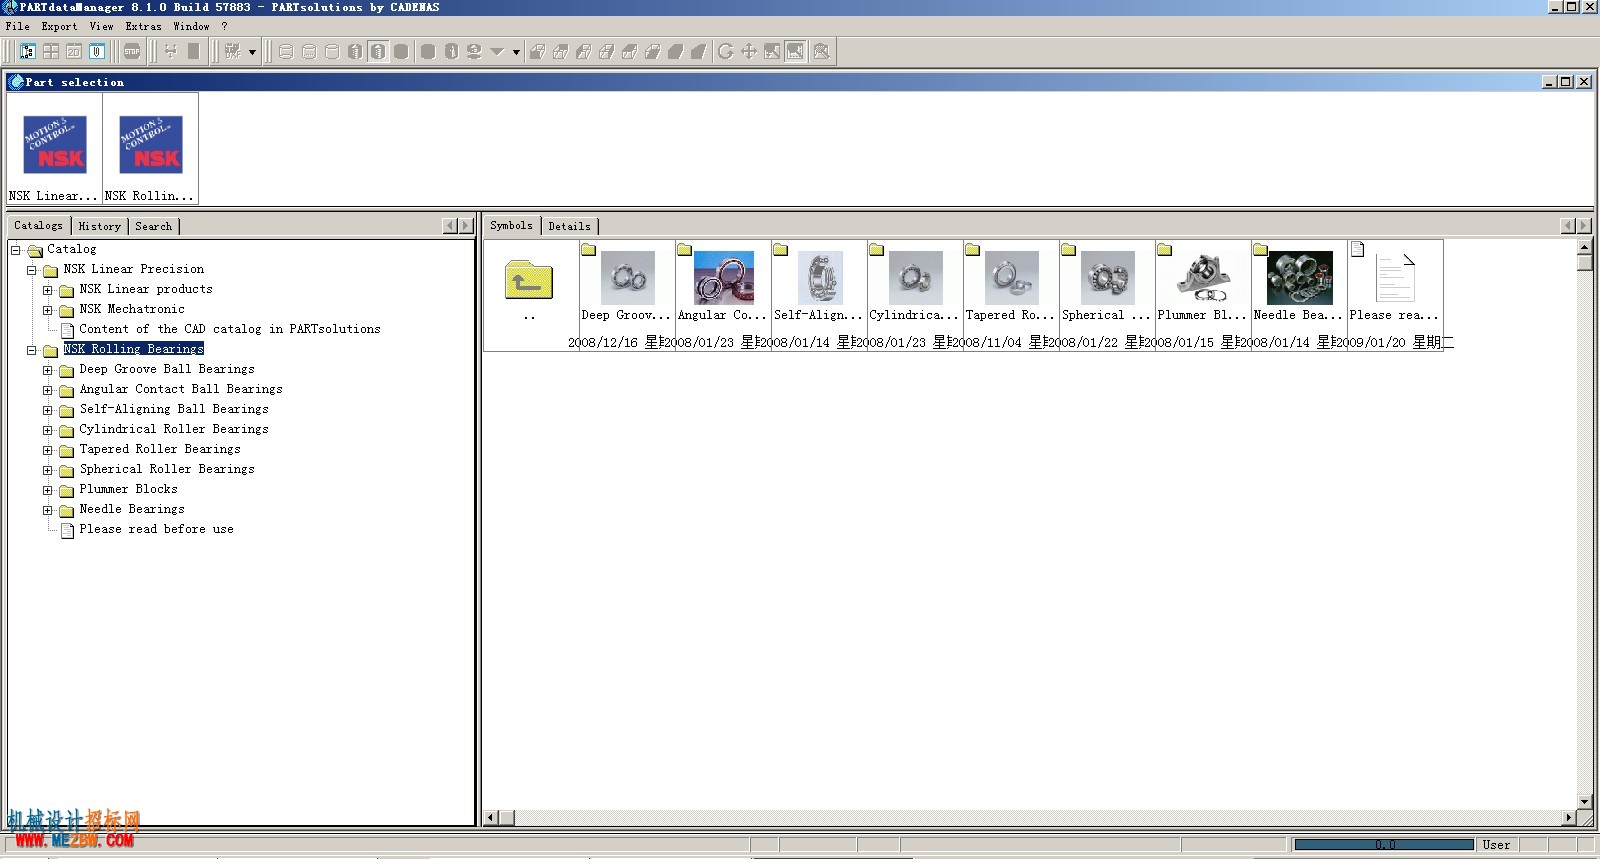Click the up-folder icon in Symbols pane
The width and height of the screenshot is (1600, 859).
click(529, 280)
